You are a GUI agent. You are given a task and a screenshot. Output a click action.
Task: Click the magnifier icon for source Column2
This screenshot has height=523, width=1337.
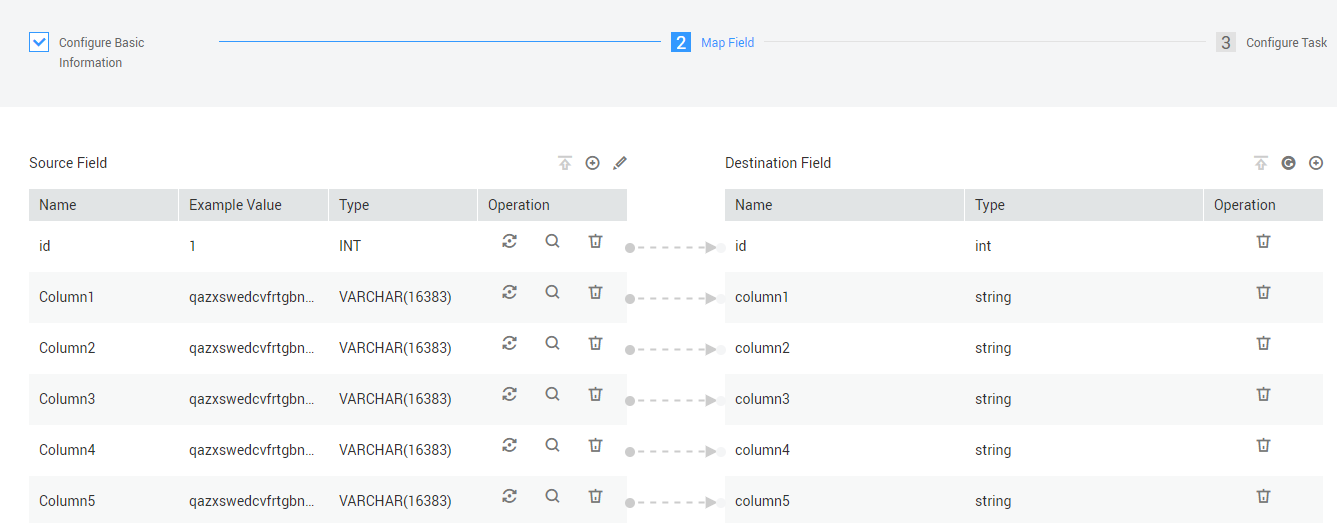[x=552, y=343]
